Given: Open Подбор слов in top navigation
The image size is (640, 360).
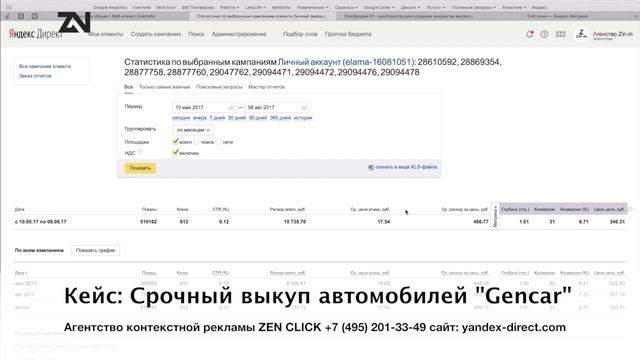Looking at the screenshot, I should point(300,34).
